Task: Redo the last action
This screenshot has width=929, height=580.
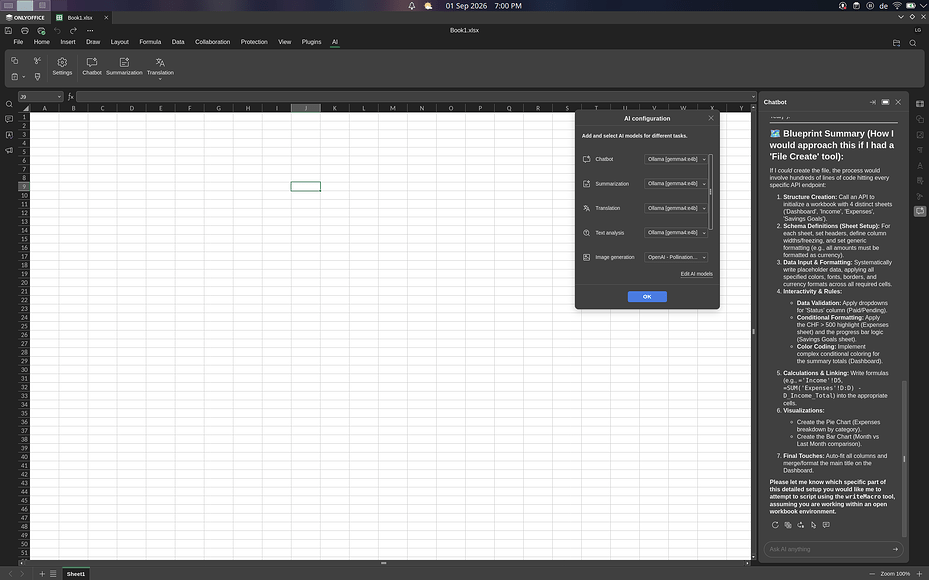Action: [x=73, y=30]
